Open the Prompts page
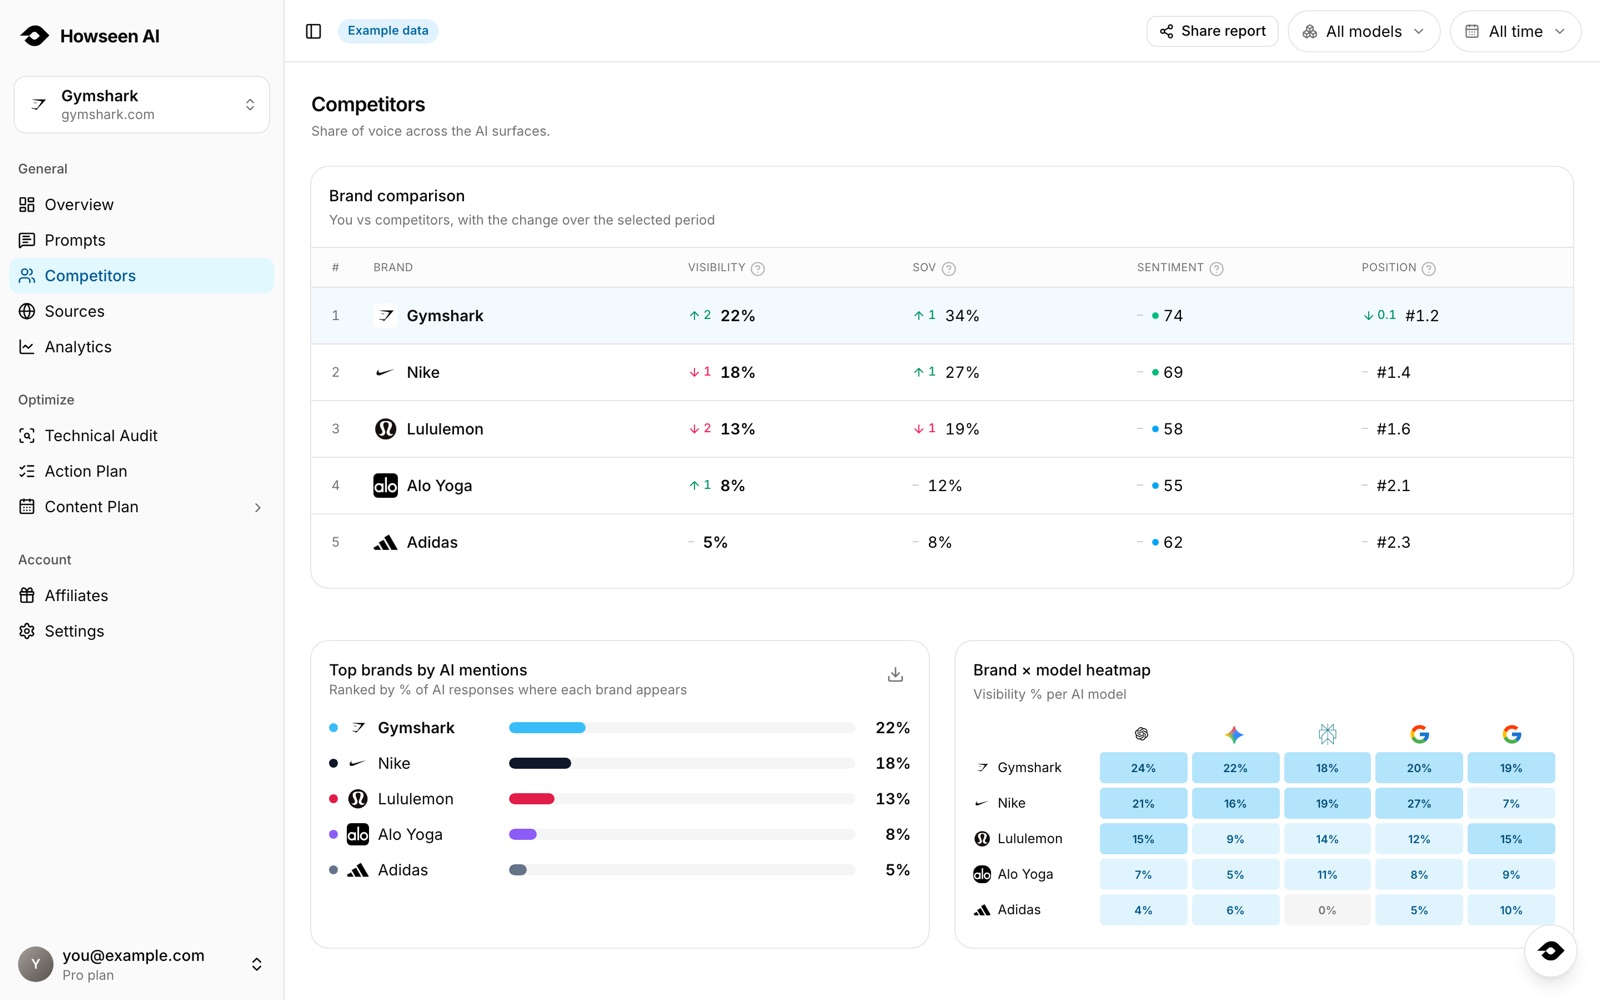 (142, 240)
